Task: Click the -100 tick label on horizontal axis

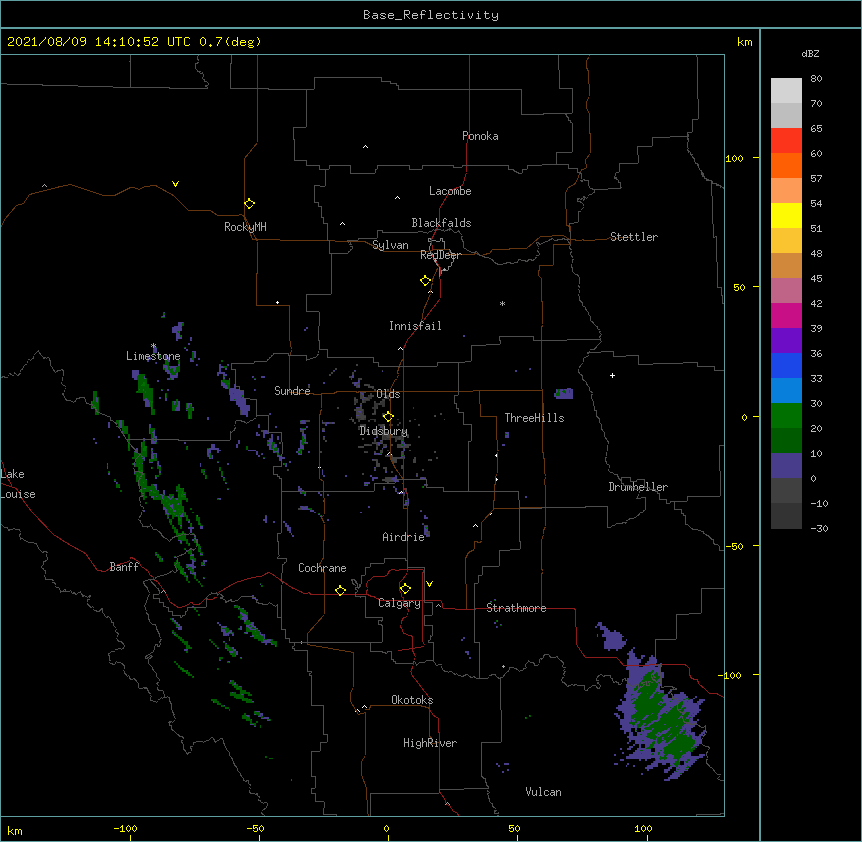Action: tap(125, 828)
